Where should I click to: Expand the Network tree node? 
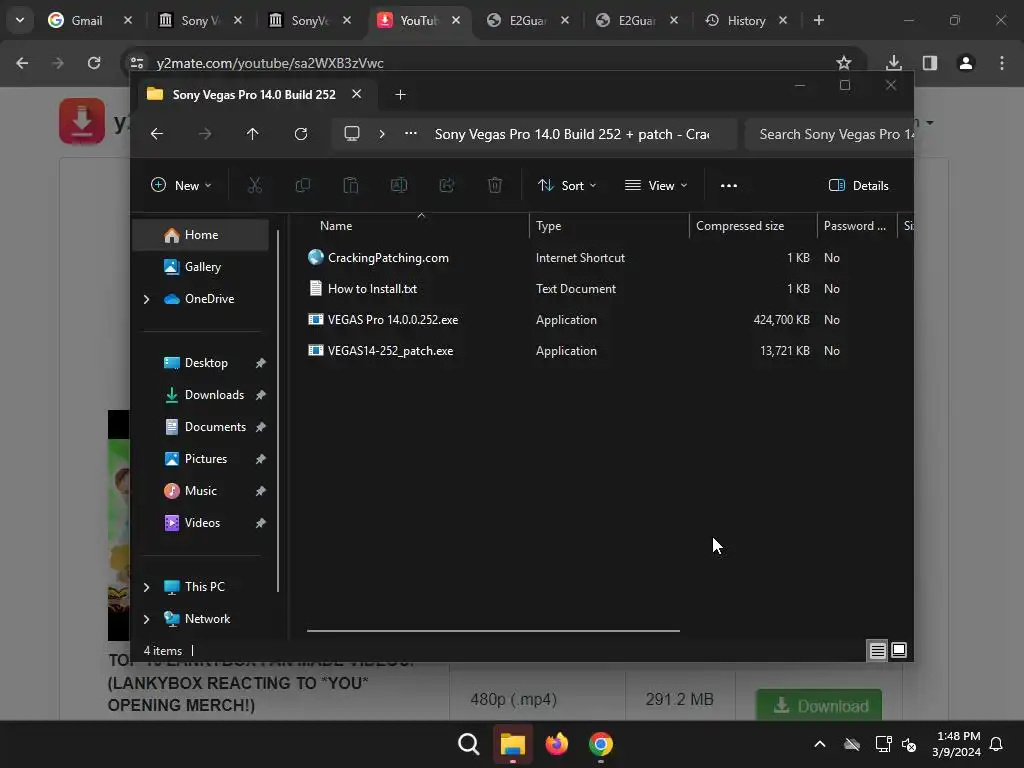(x=146, y=619)
